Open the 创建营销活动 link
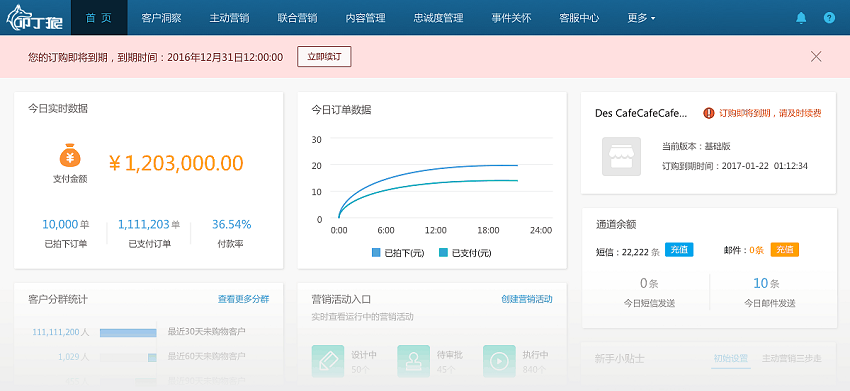The image size is (850, 391). click(527, 299)
